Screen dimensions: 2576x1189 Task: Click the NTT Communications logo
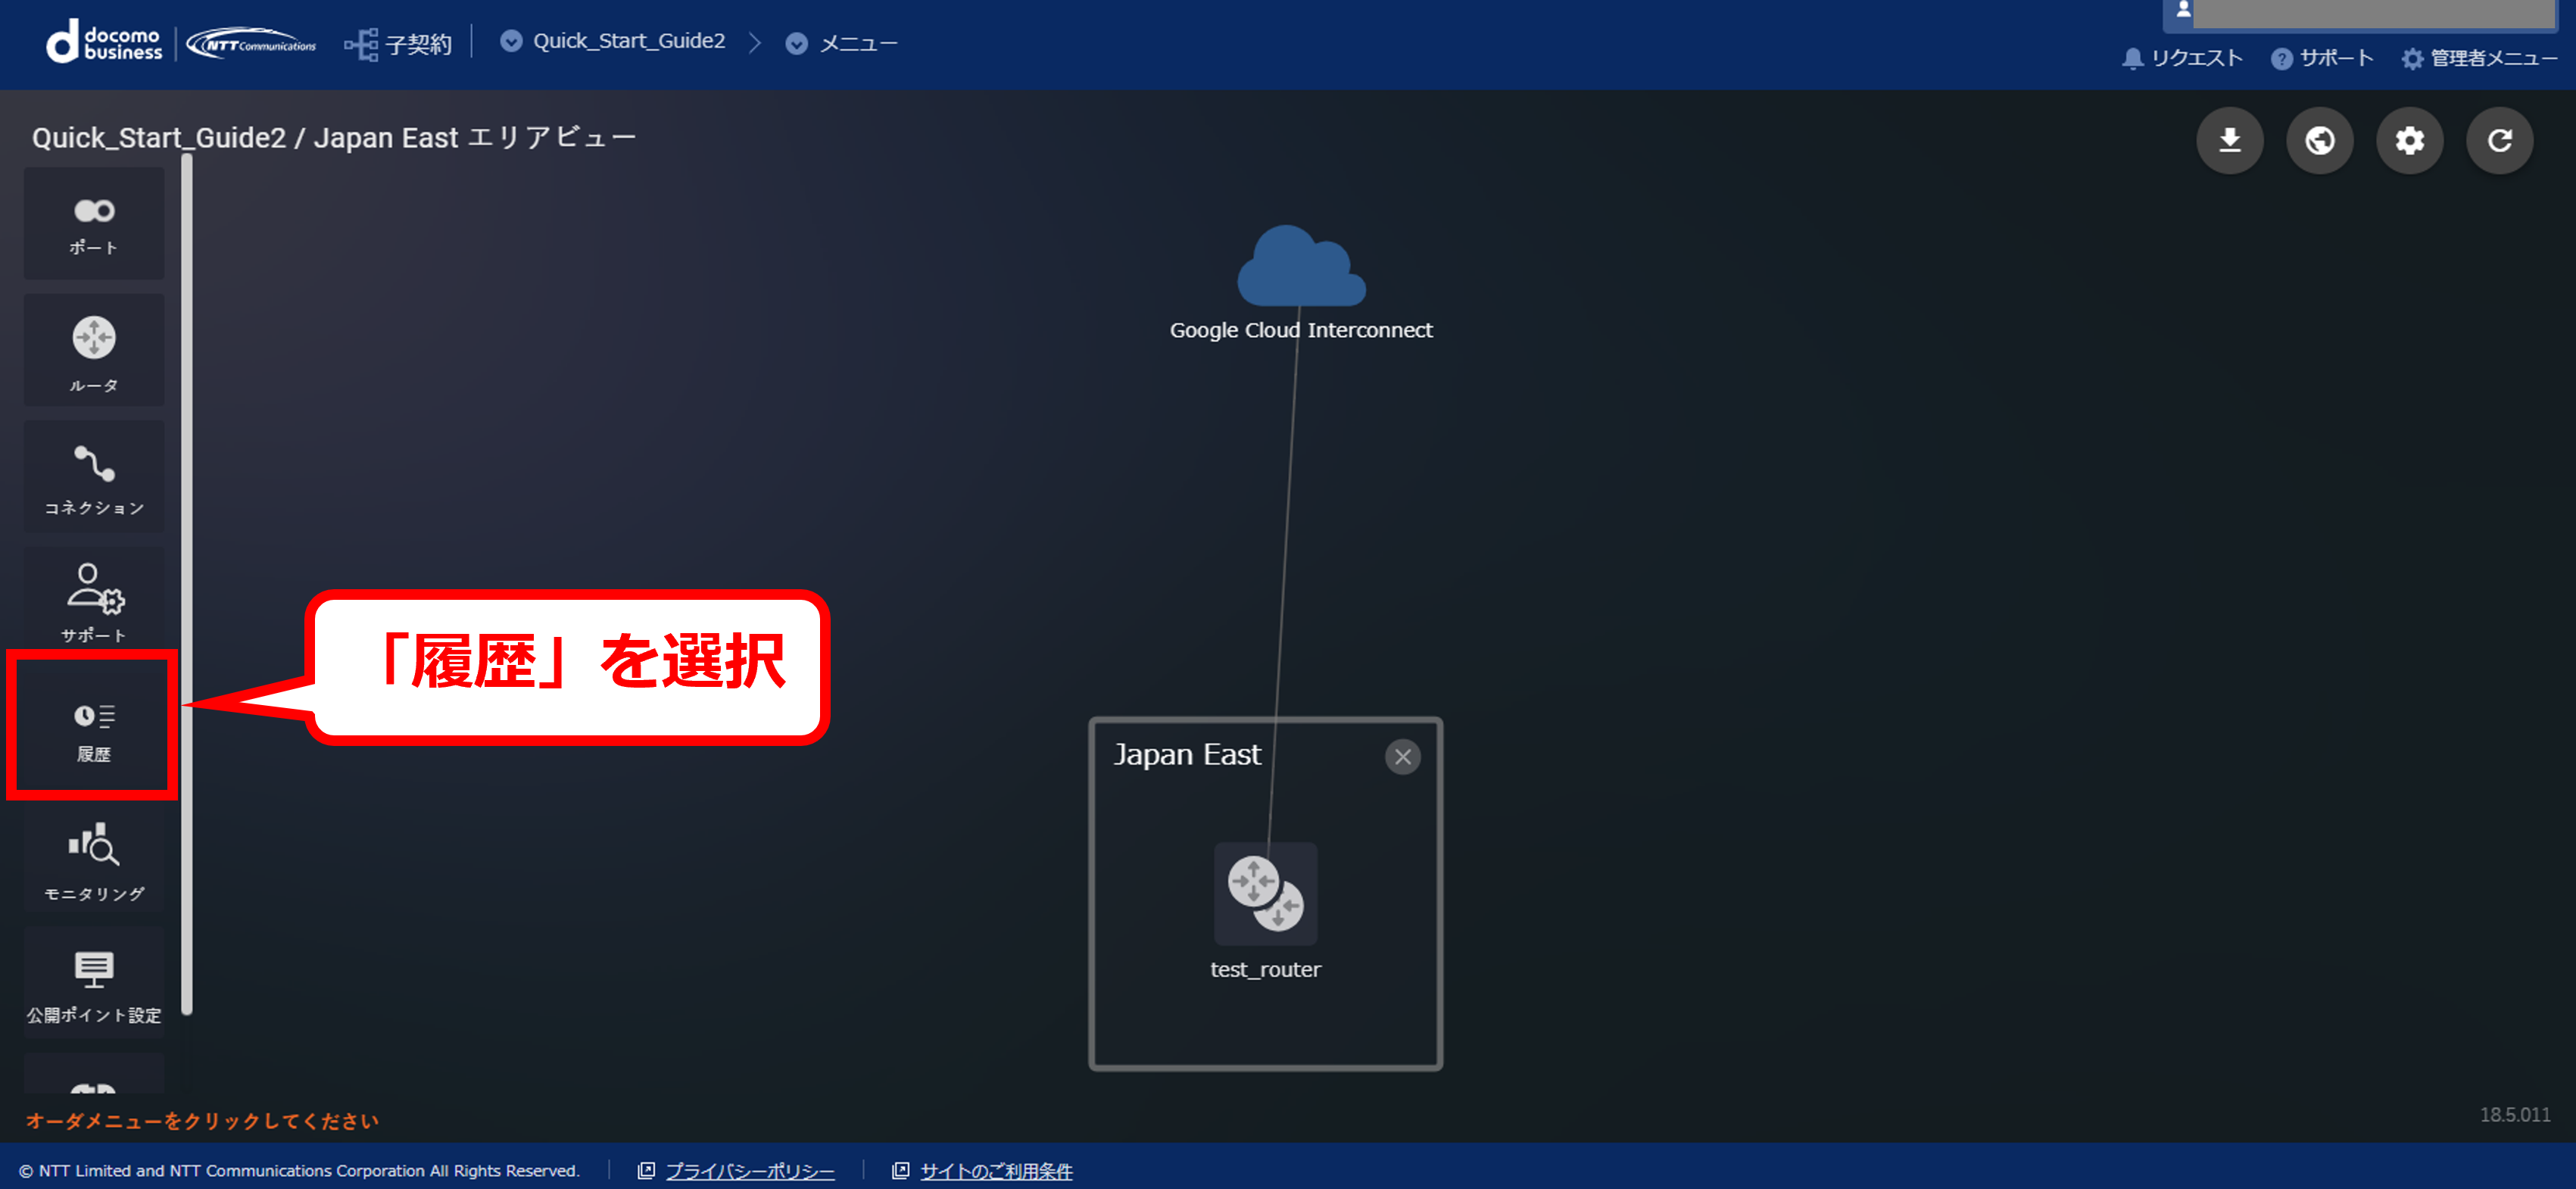point(252,44)
